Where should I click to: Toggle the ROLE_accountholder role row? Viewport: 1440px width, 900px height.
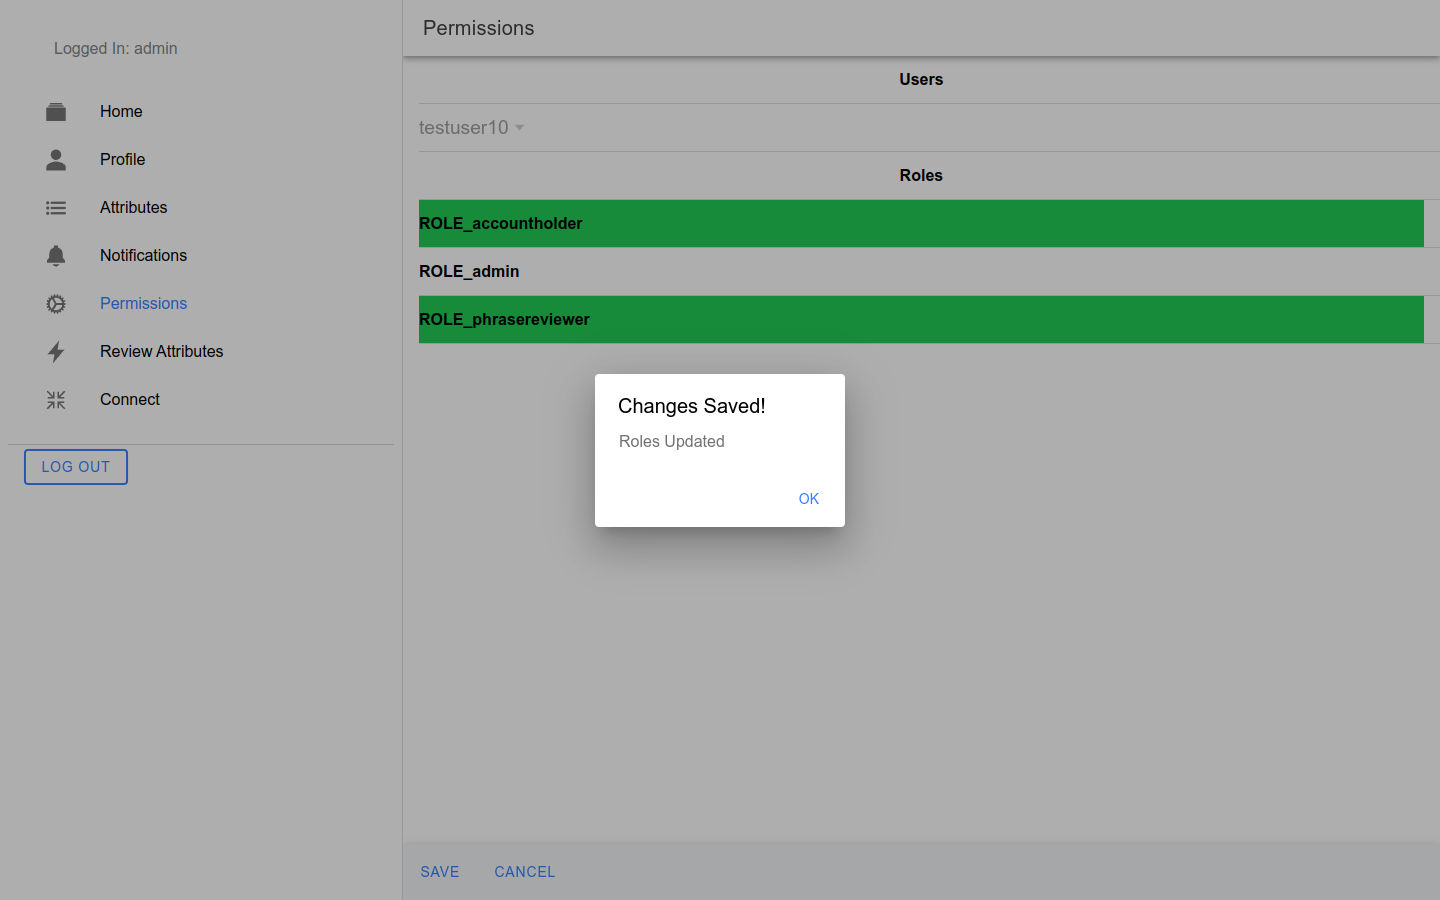(x=920, y=223)
